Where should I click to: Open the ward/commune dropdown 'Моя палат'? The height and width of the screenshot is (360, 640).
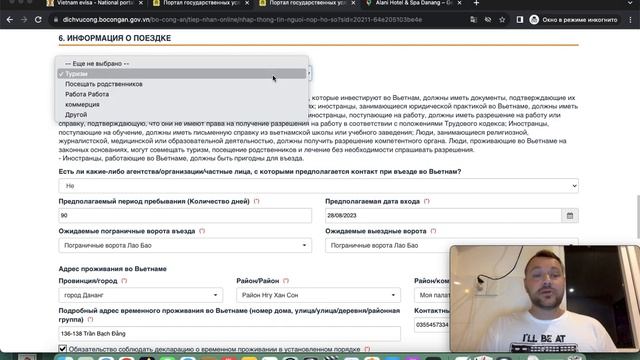(433, 295)
